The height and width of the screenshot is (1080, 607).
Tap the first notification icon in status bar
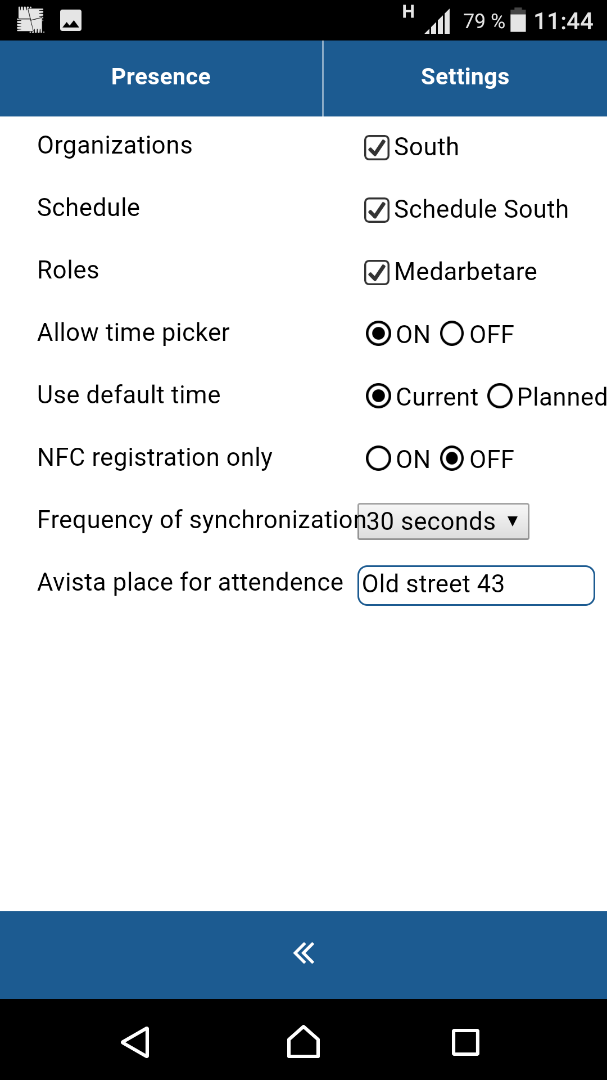pos(30,21)
